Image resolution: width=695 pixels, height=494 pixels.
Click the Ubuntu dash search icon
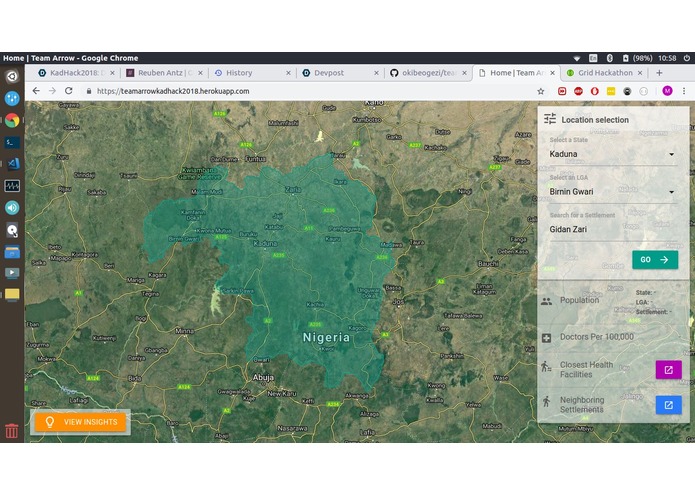12,77
